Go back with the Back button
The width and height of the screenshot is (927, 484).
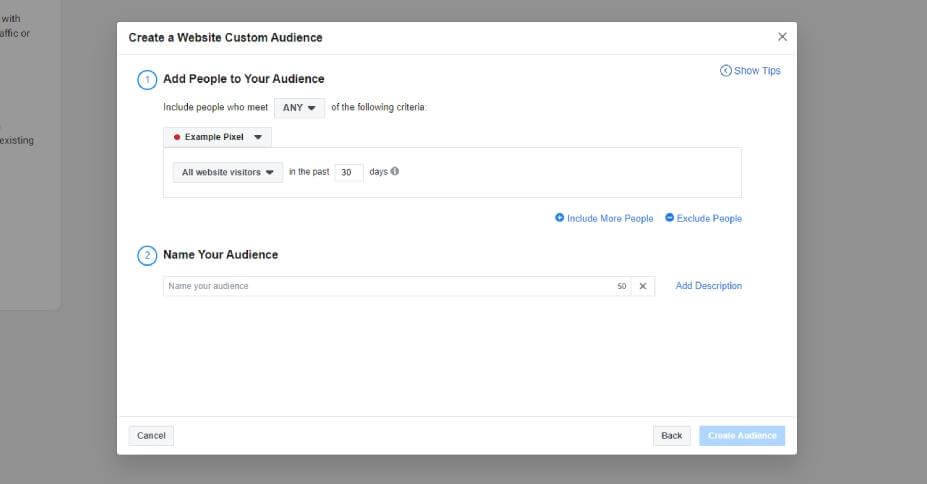(x=671, y=436)
